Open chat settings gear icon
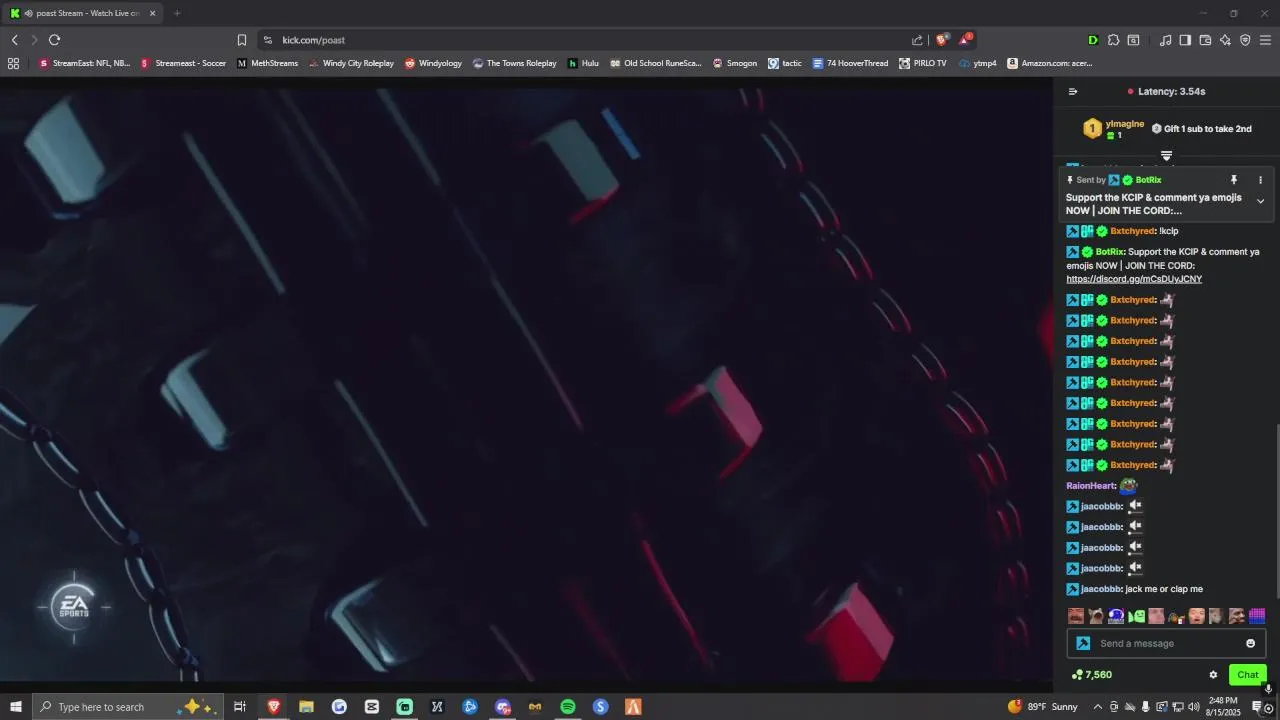Image resolution: width=1280 pixels, height=720 pixels. click(1213, 675)
